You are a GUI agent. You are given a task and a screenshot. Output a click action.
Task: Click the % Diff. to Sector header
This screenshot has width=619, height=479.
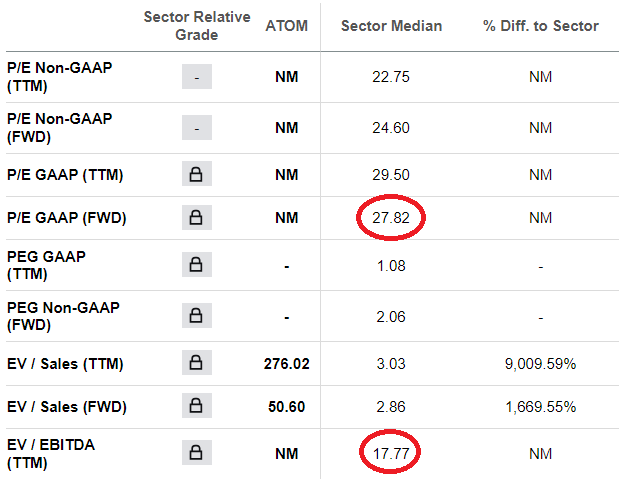tap(540, 26)
